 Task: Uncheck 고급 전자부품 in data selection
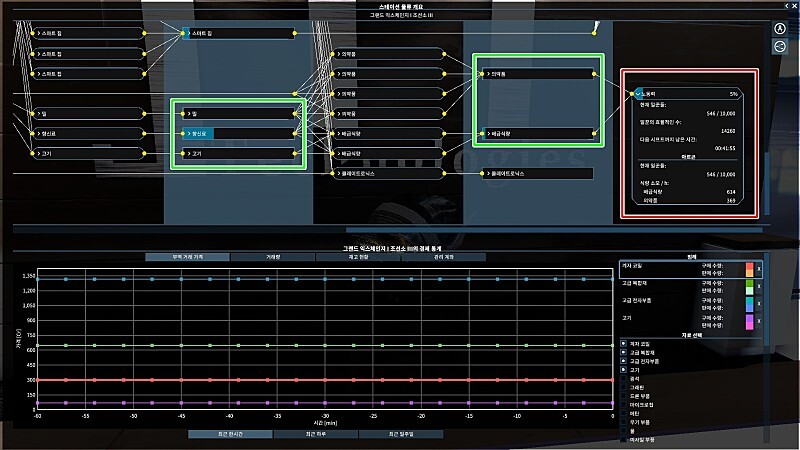[x=623, y=361]
